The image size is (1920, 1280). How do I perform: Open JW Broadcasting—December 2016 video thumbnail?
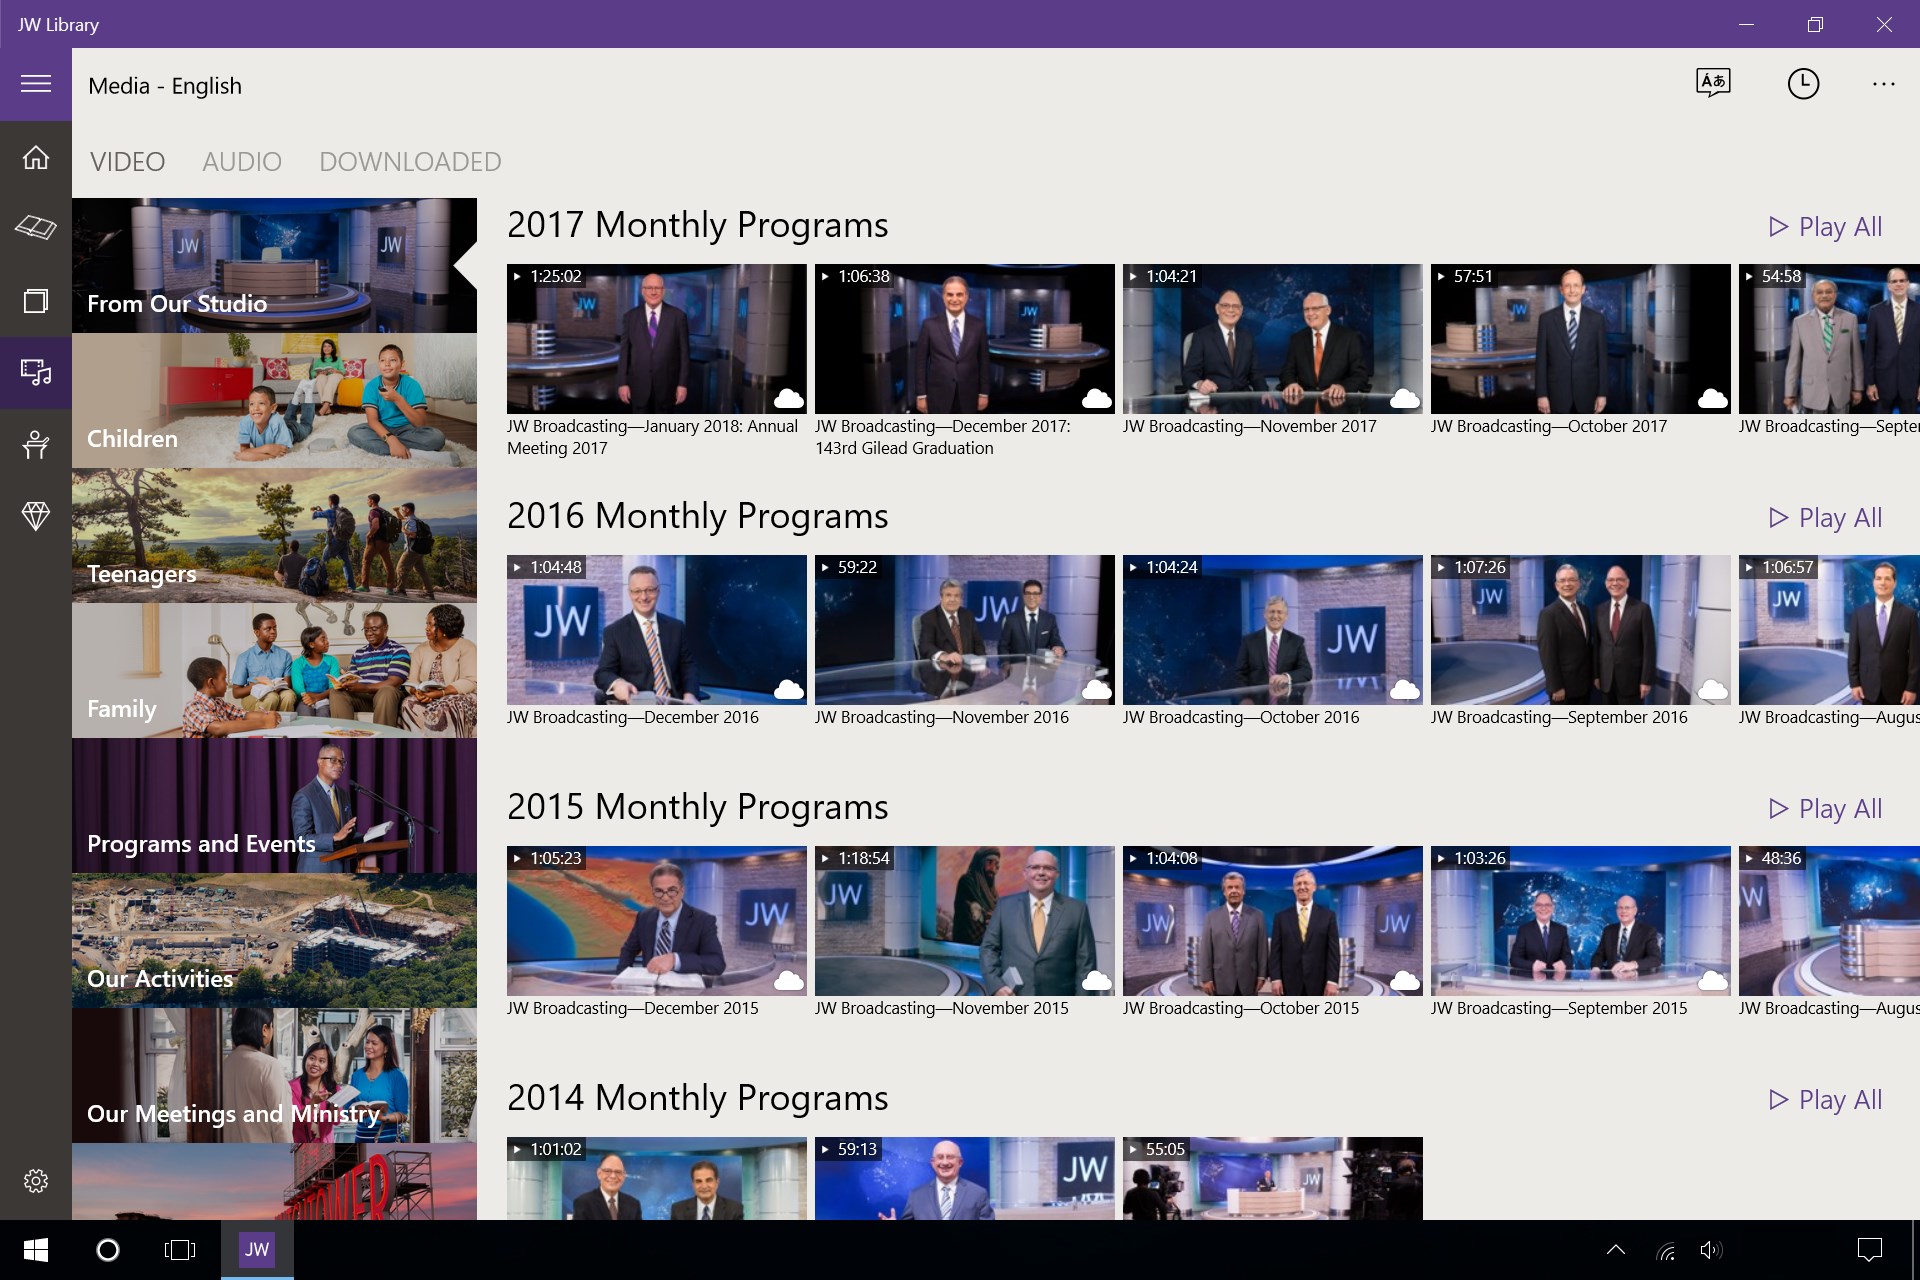coord(656,630)
